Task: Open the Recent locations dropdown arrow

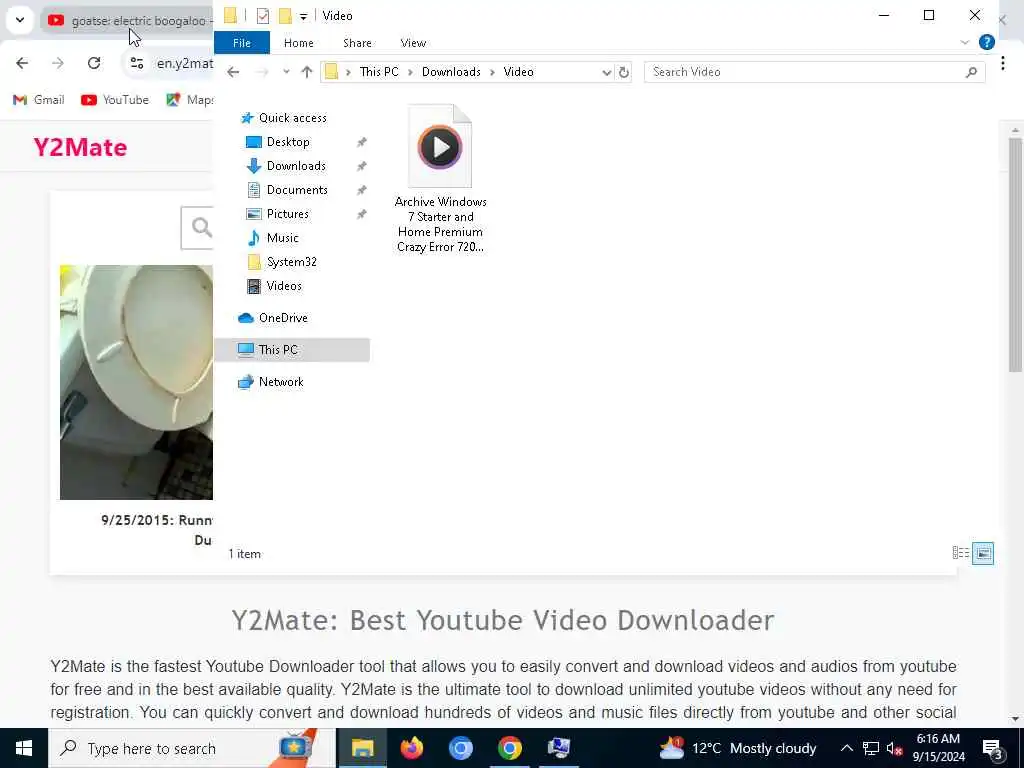Action: tap(286, 72)
